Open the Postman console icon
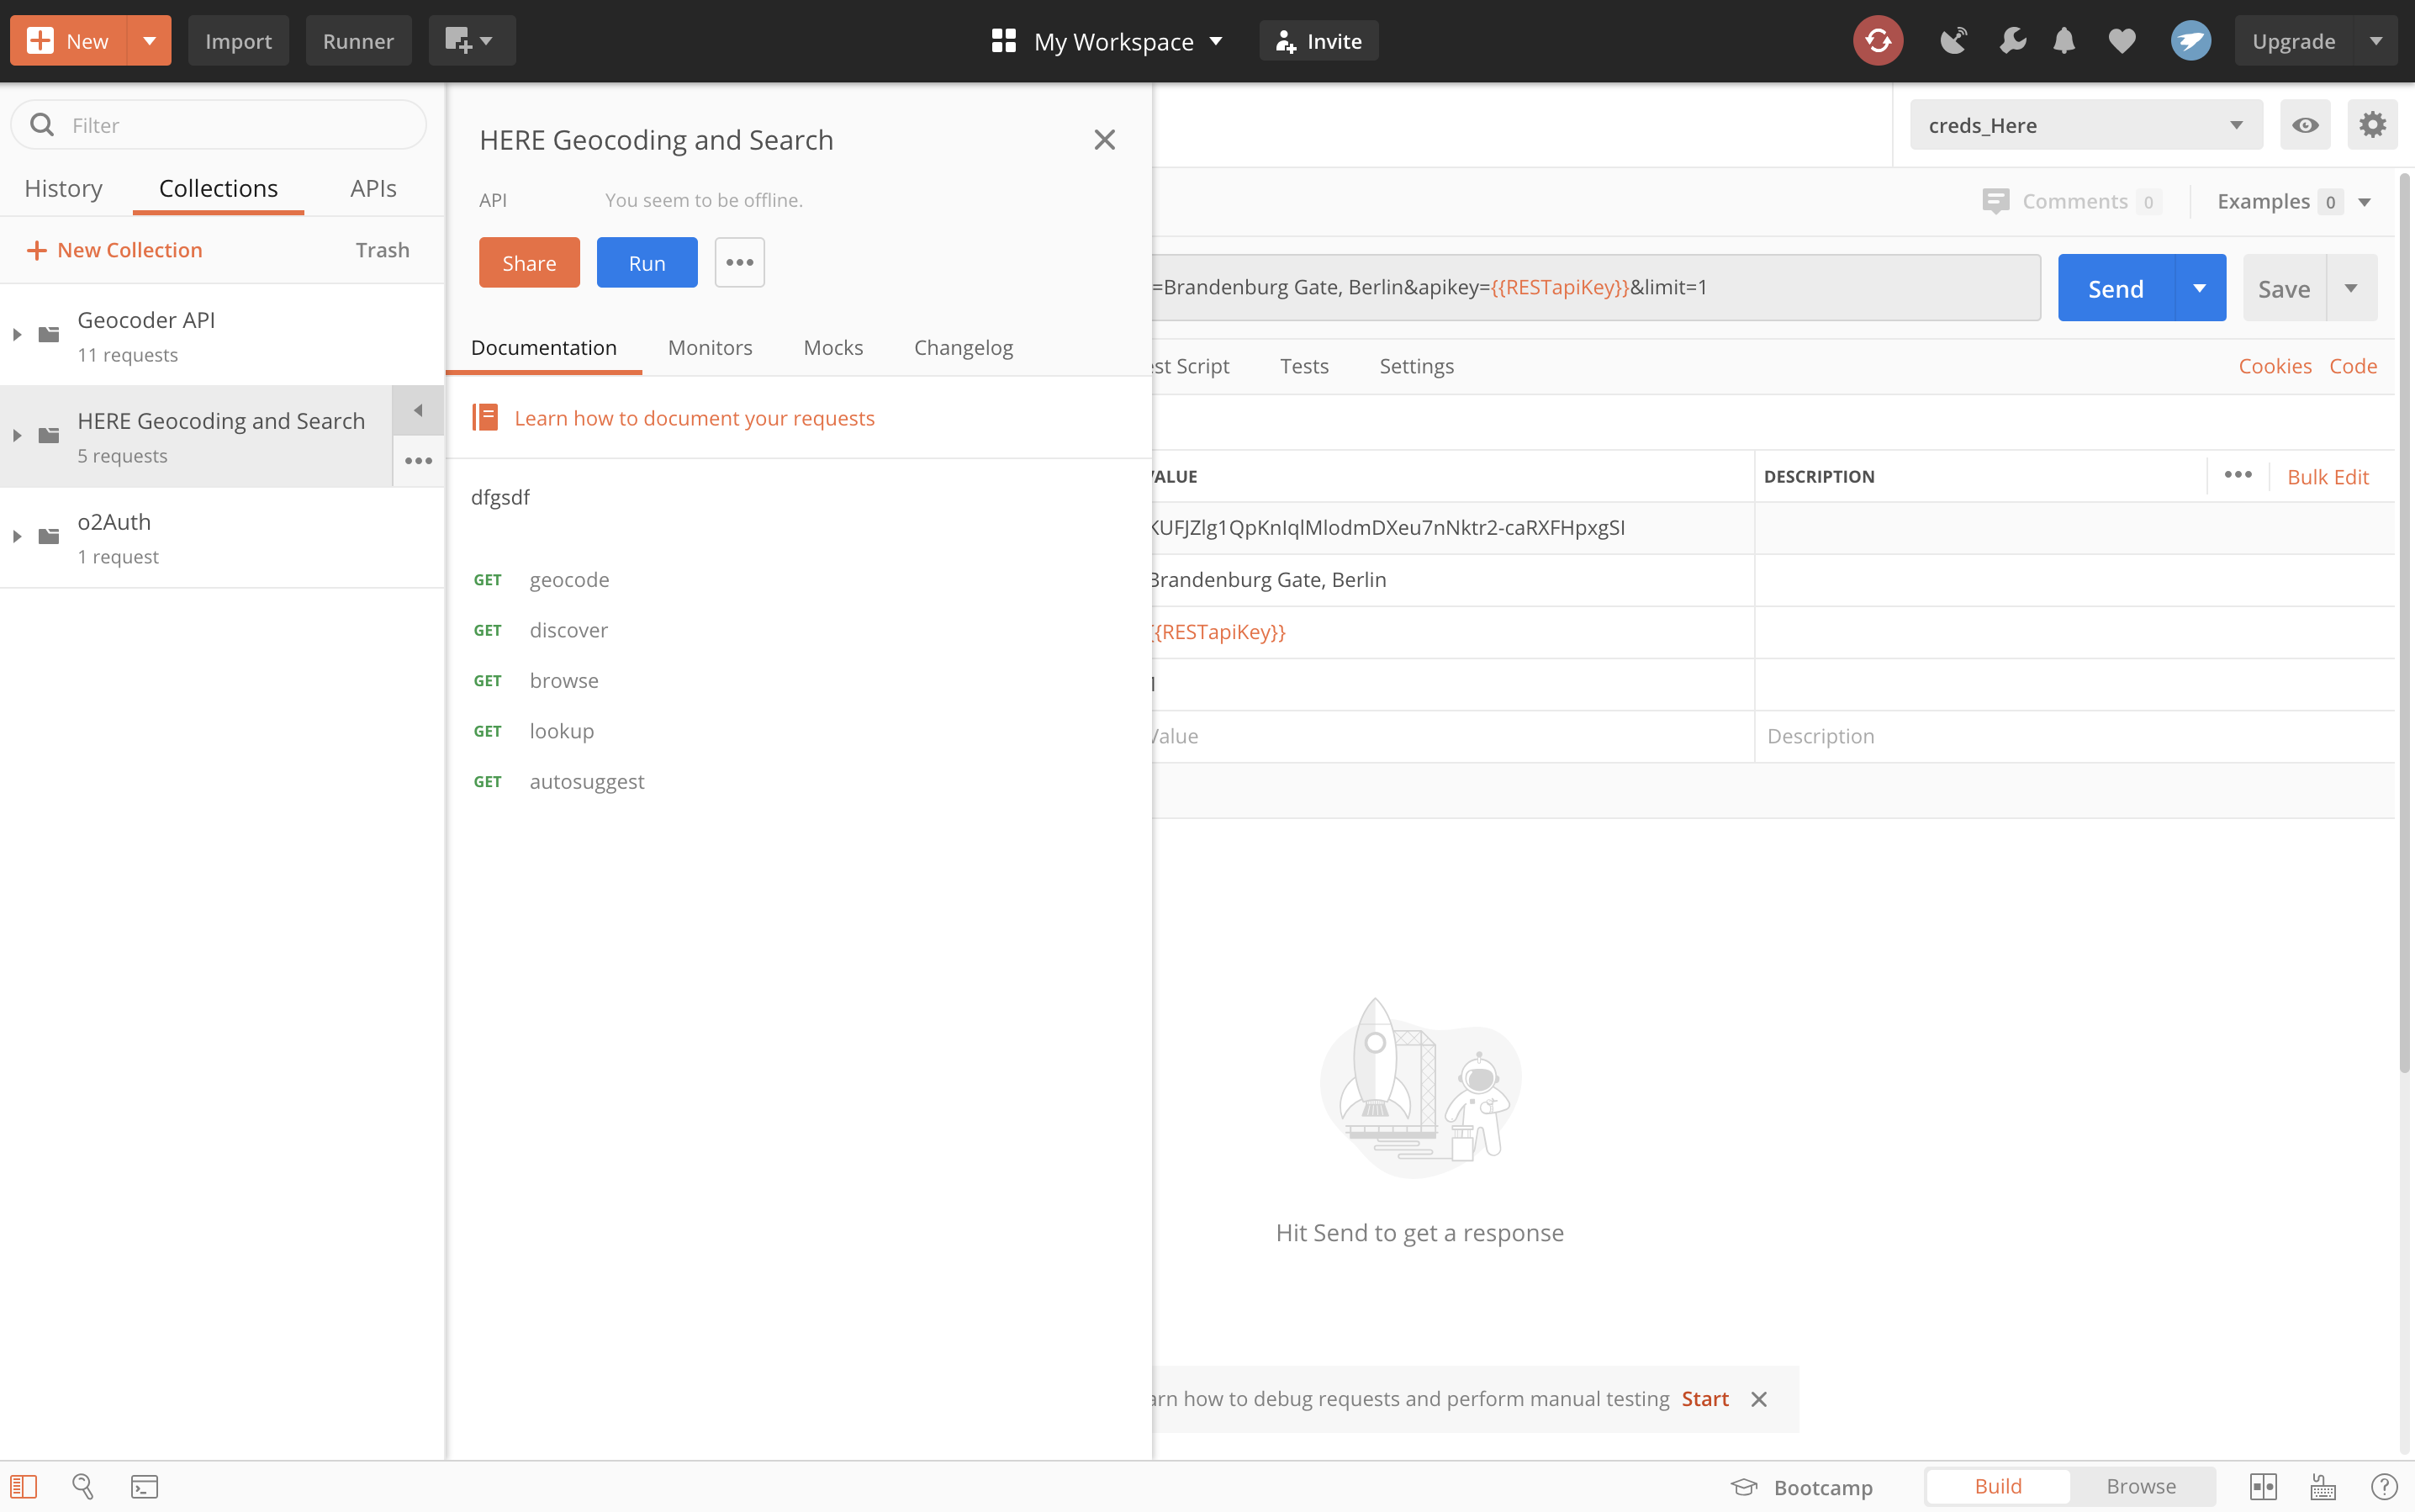Image resolution: width=2415 pixels, height=1512 pixels. (144, 1486)
